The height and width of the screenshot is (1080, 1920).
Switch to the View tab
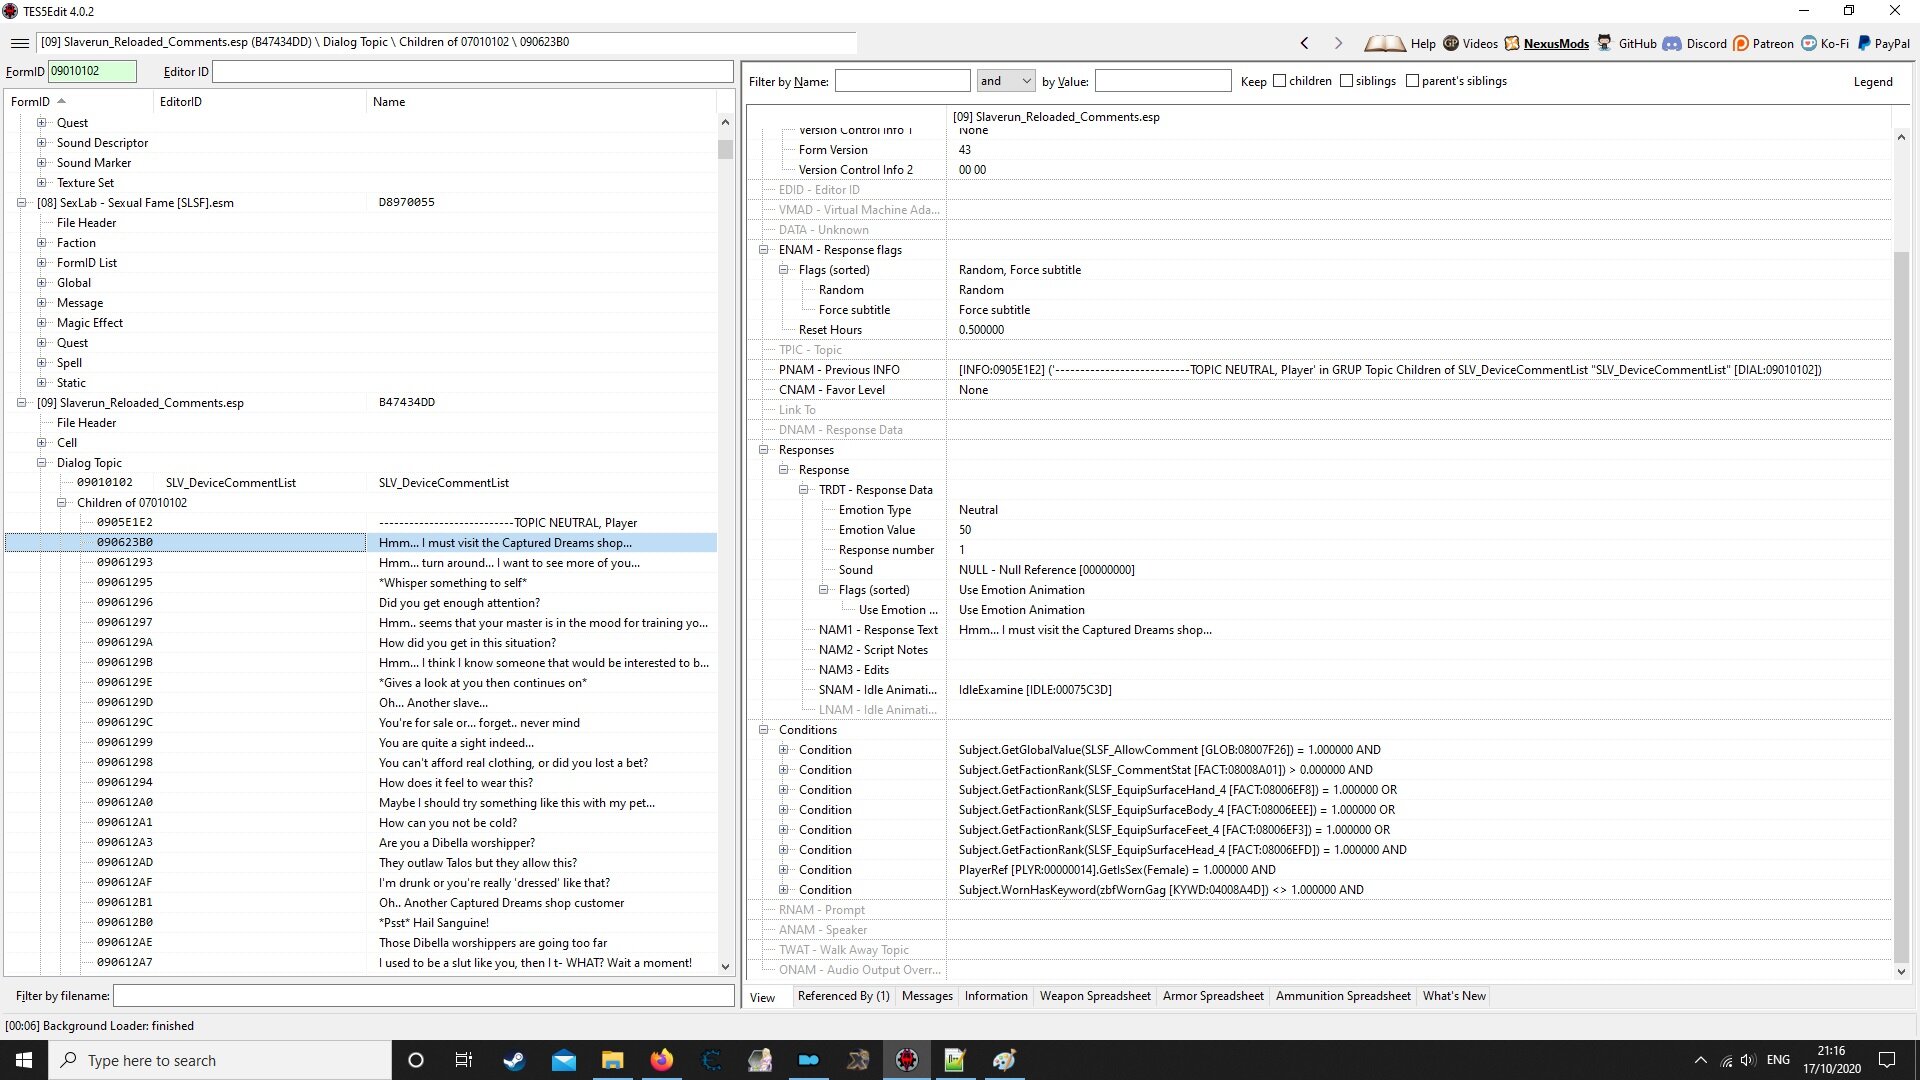point(762,997)
